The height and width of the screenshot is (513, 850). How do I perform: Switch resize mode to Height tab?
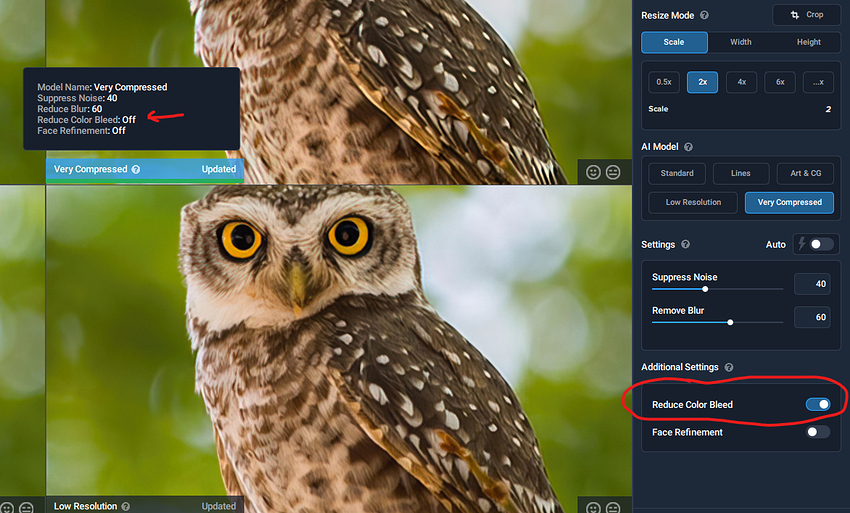tap(808, 42)
